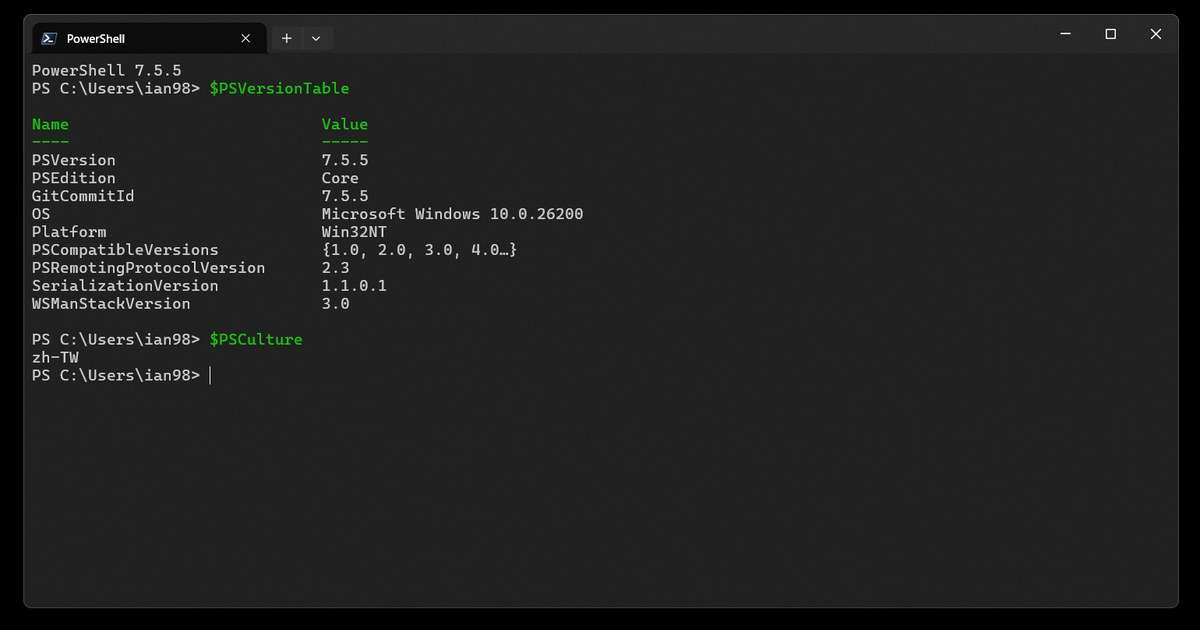Click the Core value text
This screenshot has height=630, width=1200.
[340, 178]
